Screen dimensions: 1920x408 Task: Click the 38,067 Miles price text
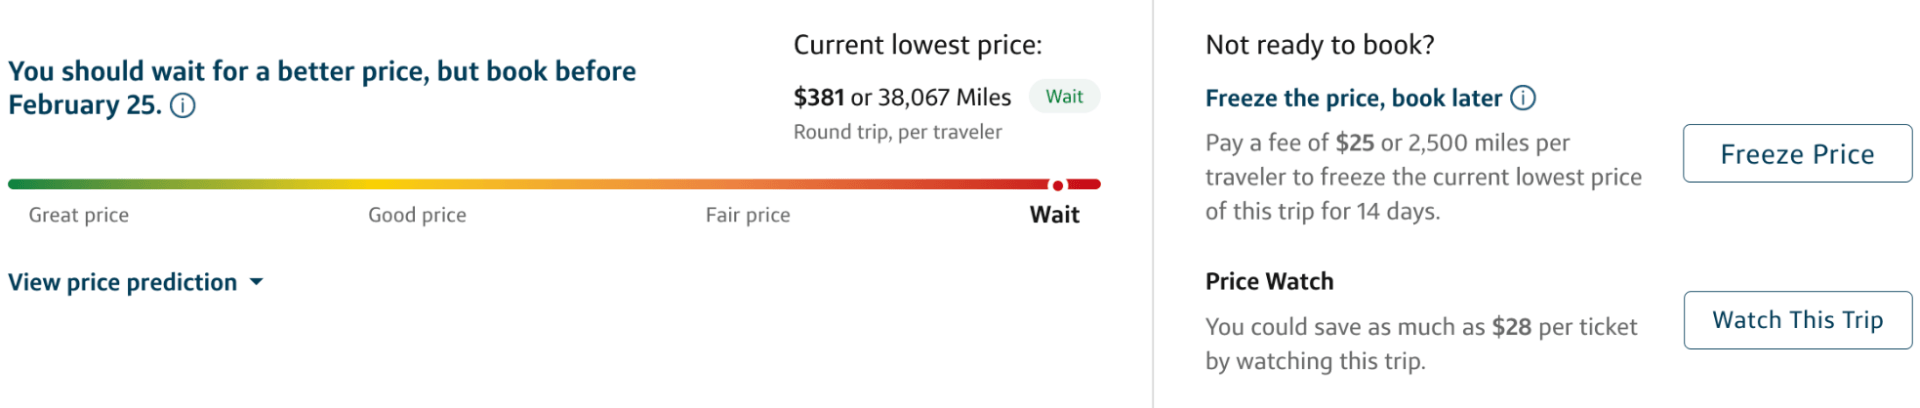click(944, 97)
